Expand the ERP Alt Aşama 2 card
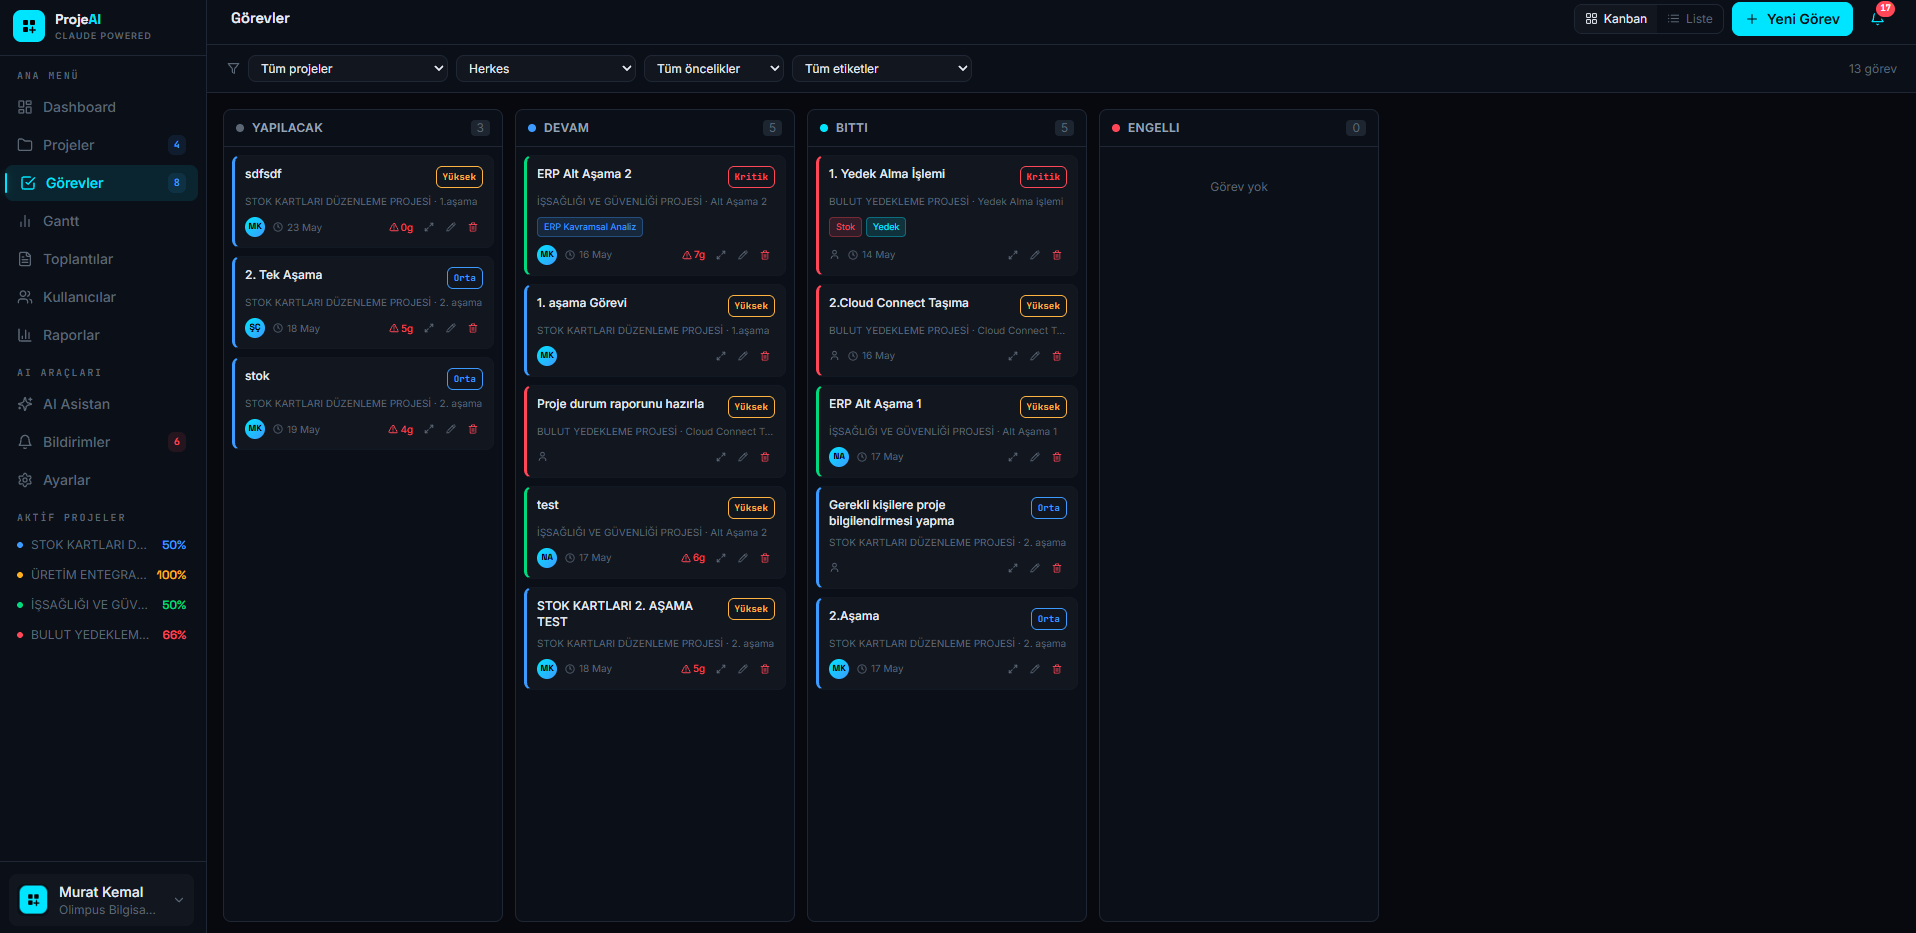The width and height of the screenshot is (1916, 933). (721, 255)
